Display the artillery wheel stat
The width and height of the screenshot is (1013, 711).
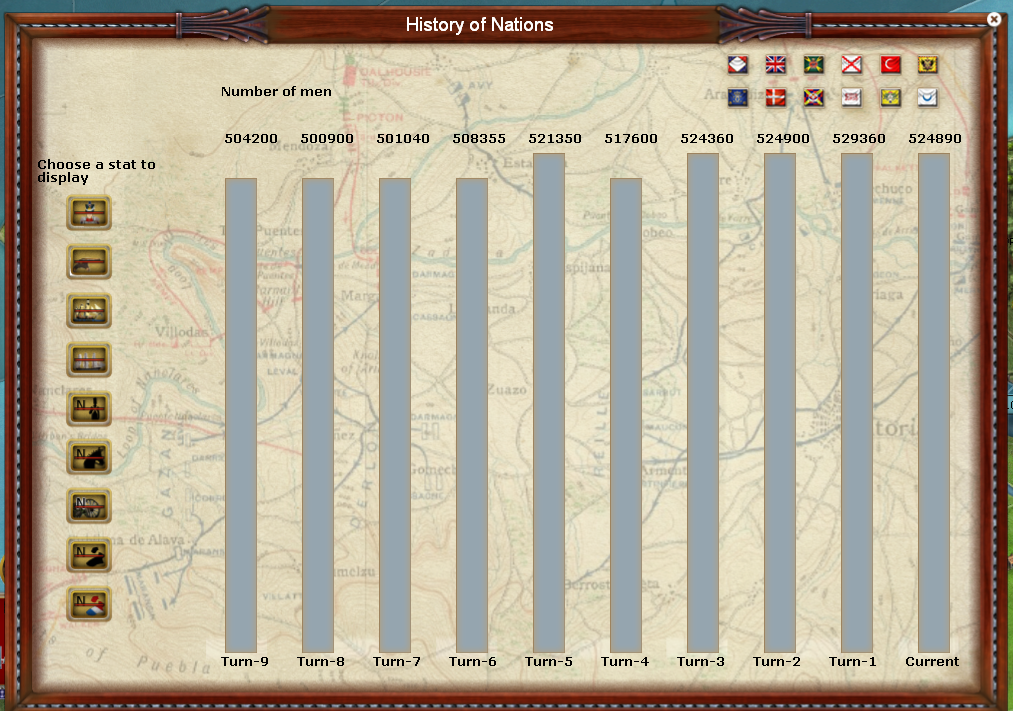[x=89, y=506]
